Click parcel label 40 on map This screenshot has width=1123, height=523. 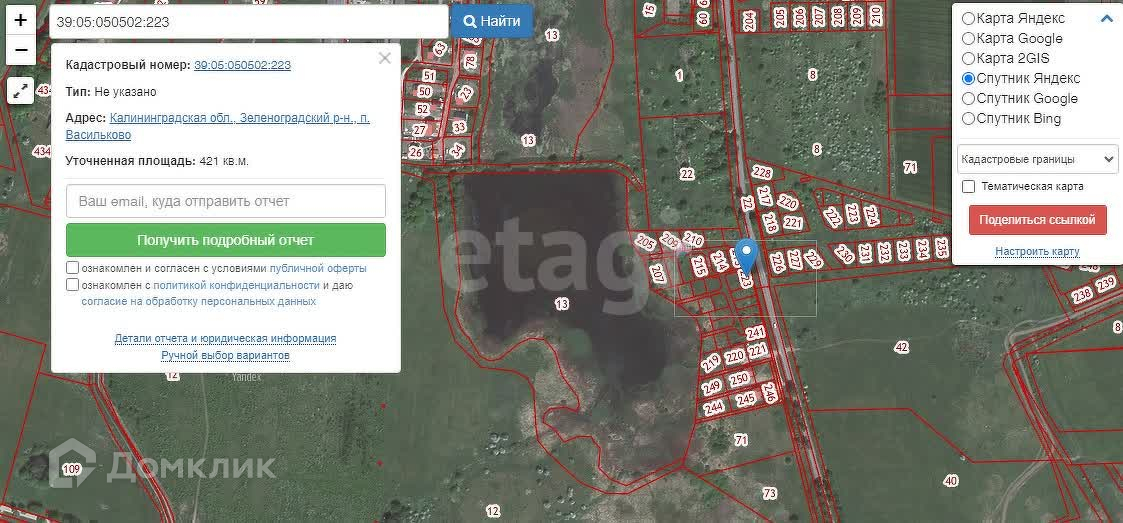950,481
